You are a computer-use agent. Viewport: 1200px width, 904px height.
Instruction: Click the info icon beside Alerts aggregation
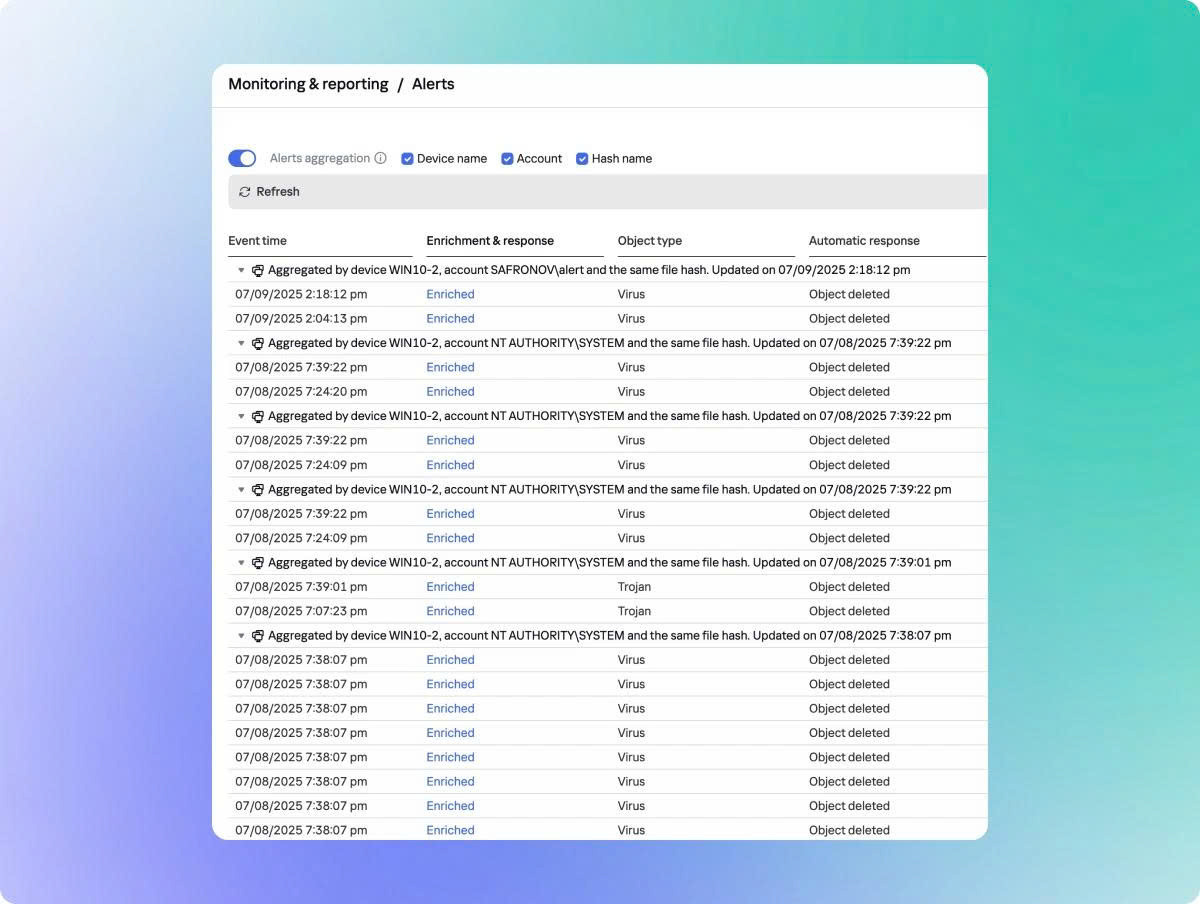[x=380, y=158]
